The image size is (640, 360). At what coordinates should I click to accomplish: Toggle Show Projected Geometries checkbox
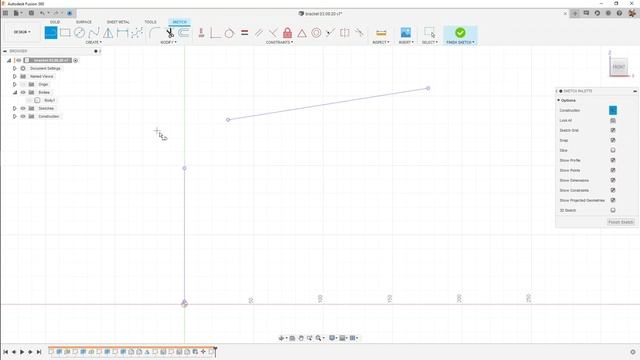point(613,200)
